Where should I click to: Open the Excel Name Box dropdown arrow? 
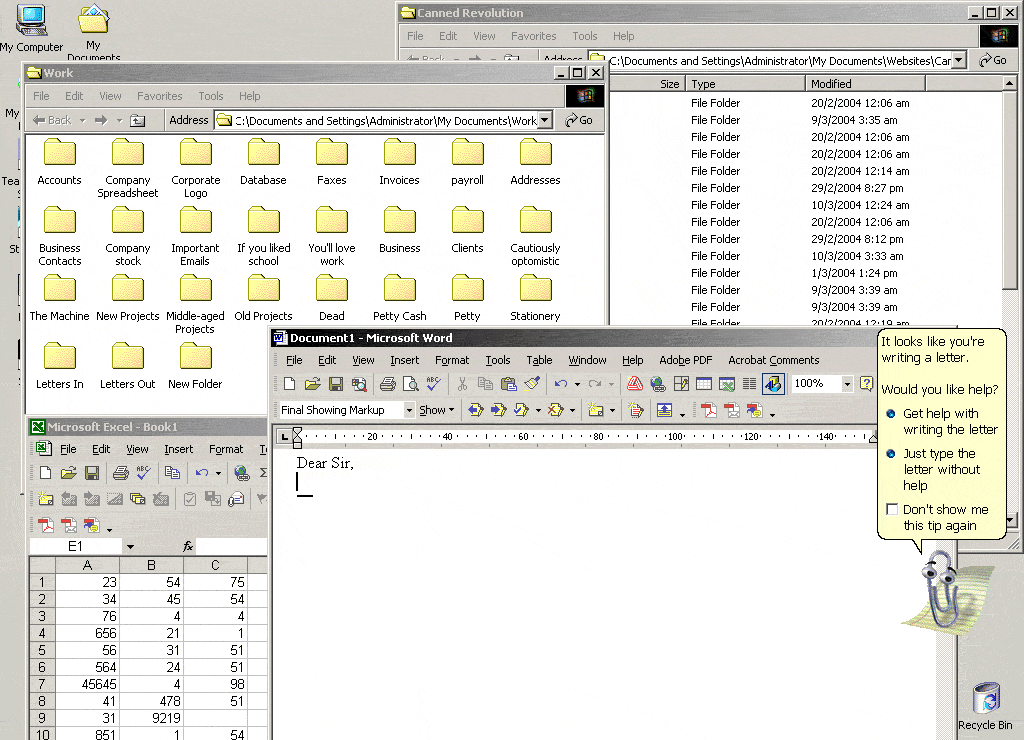click(130, 547)
